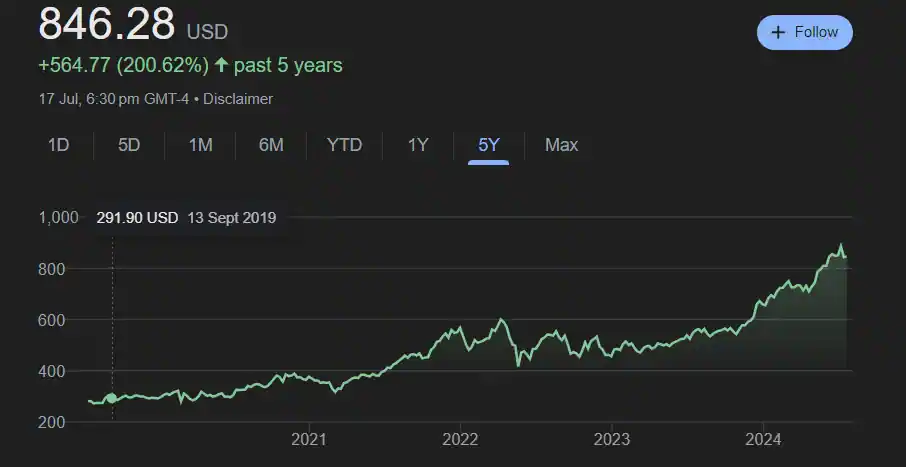Click the 400 y-axis label
This screenshot has height=467, width=906.
[x=51, y=371]
